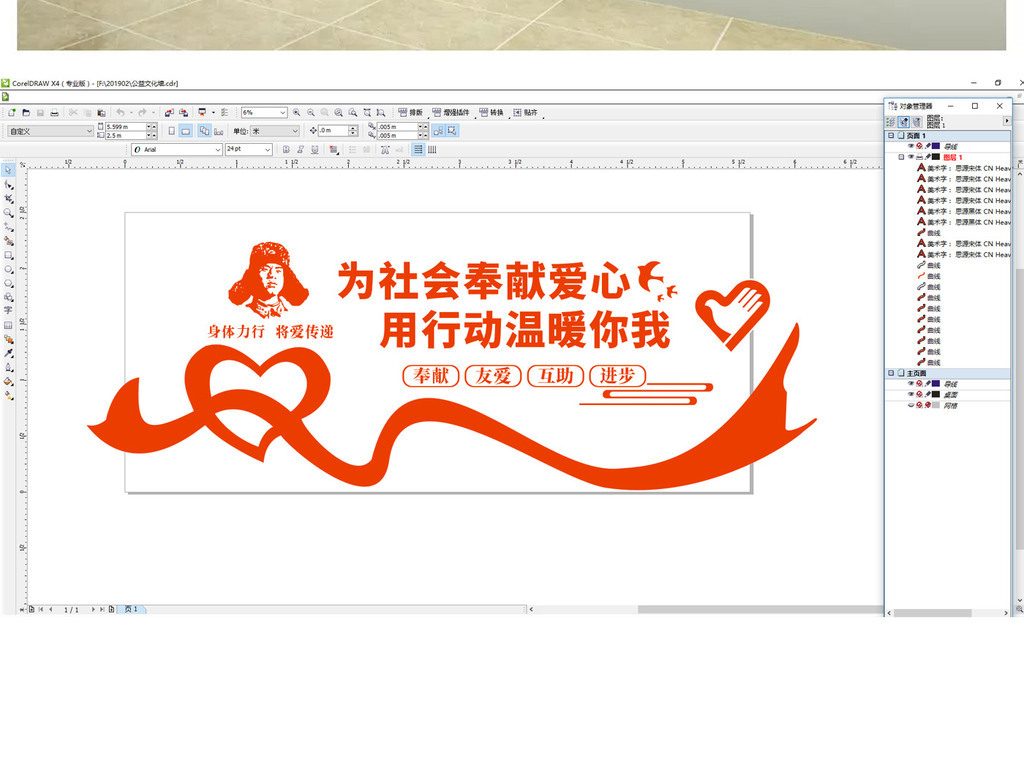Toggle visibility eye of 图层 1
Image resolution: width=1024 pixels, height=768 pixels.
tap(910, 157)
